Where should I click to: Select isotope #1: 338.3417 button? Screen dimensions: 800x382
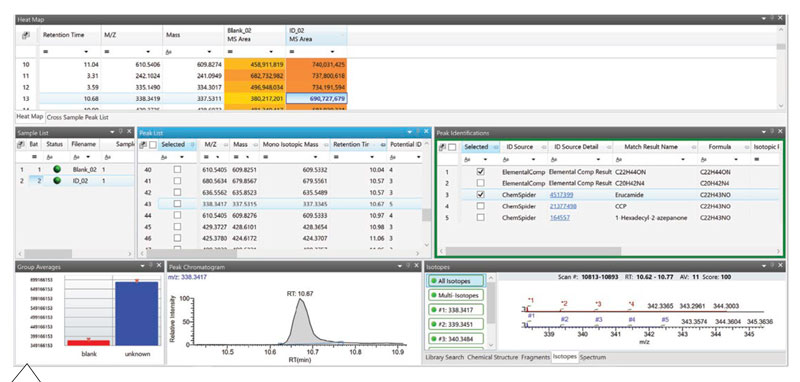[x=455, y=310]
